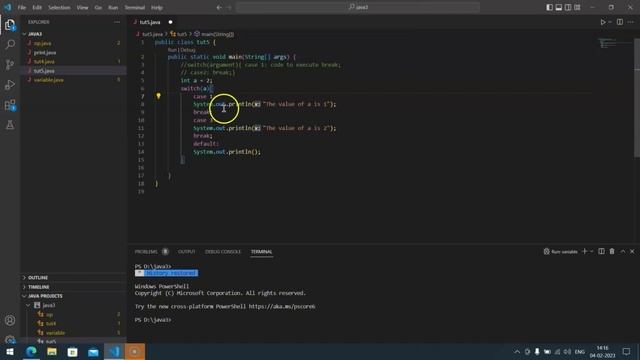
Task: Open the Run and Debug view
Action: (10, 84)
